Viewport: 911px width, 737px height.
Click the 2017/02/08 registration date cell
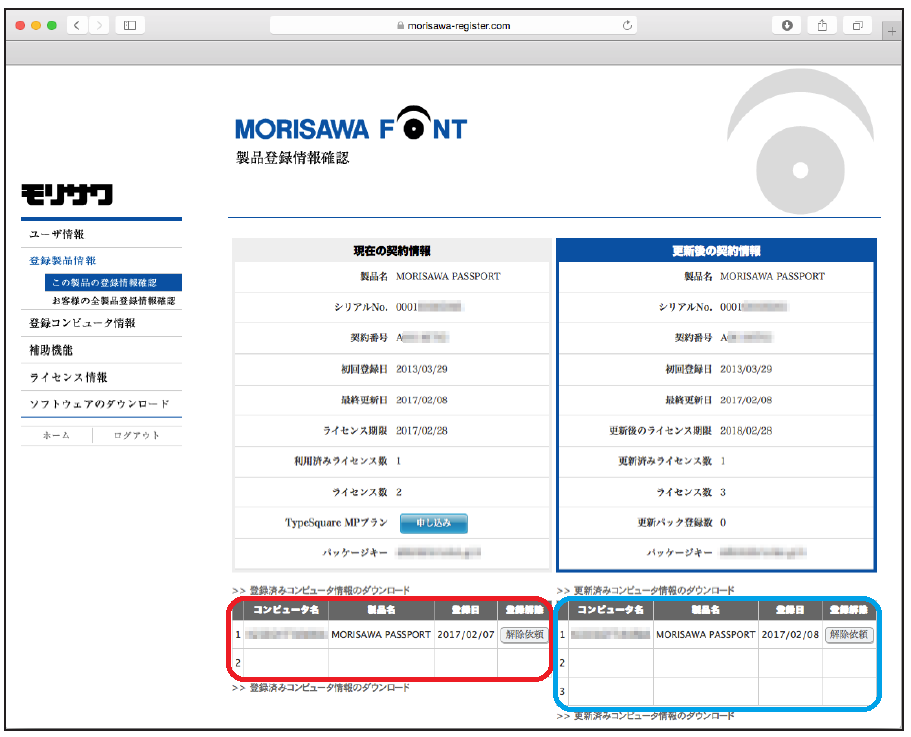click(x=790, y=634)
